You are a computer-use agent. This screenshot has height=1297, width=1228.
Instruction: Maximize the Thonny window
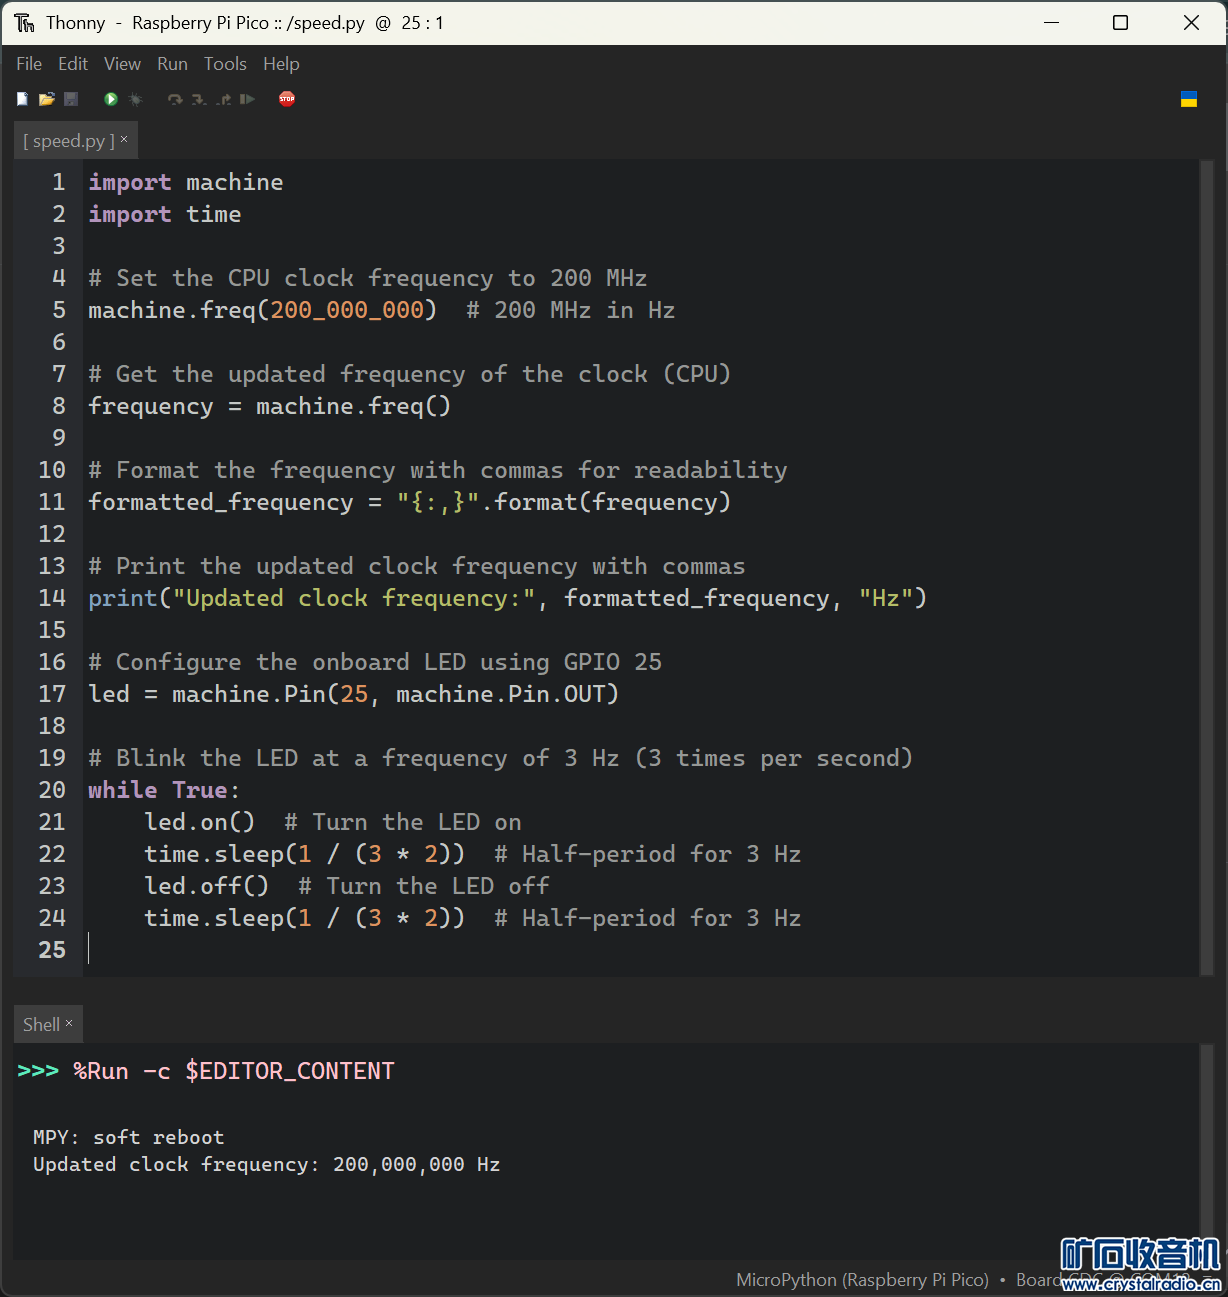tap(1121, 22)
